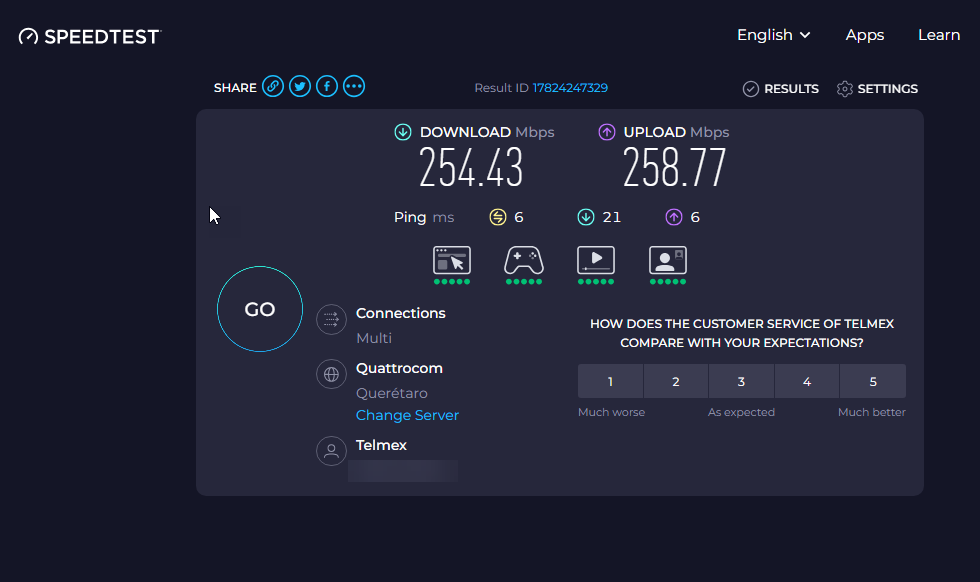Click the download arrow icon beside DOWNLOAD
The image size is (980, 582).
(x=403, y=132)
